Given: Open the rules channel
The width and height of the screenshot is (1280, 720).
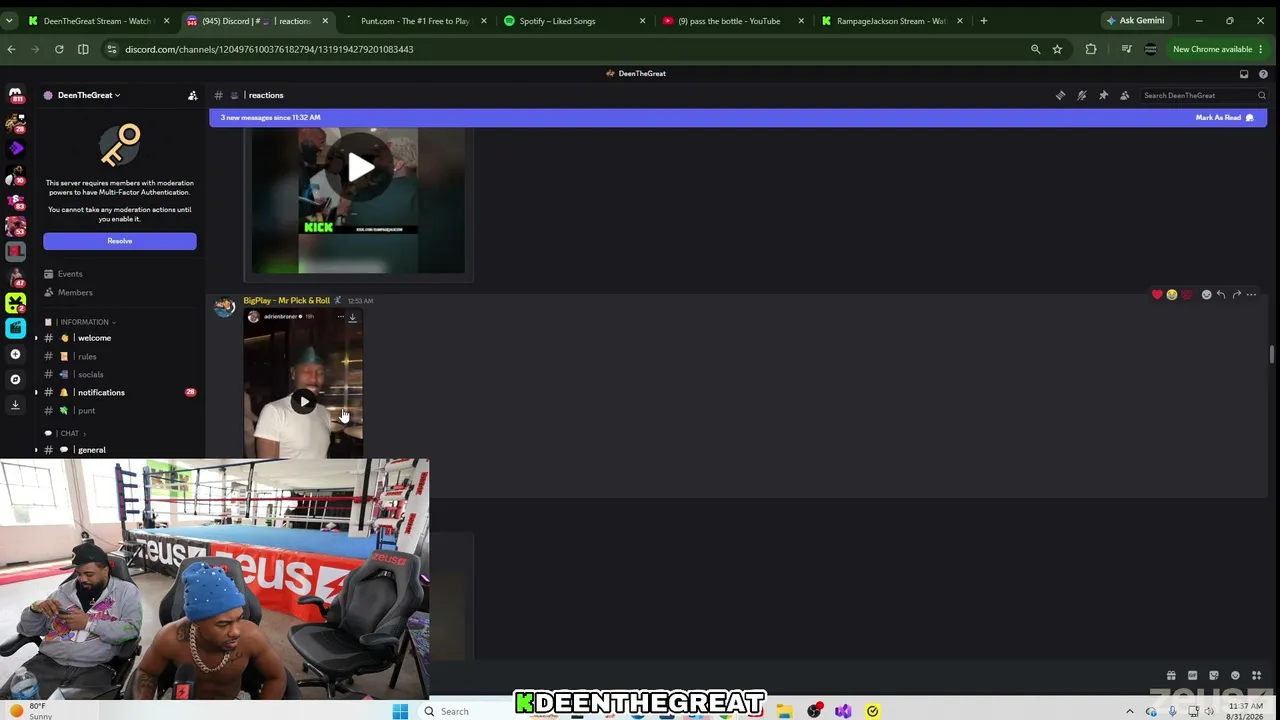Looking at the screenshot, I should pyautogui.click(x=120, y=357).
